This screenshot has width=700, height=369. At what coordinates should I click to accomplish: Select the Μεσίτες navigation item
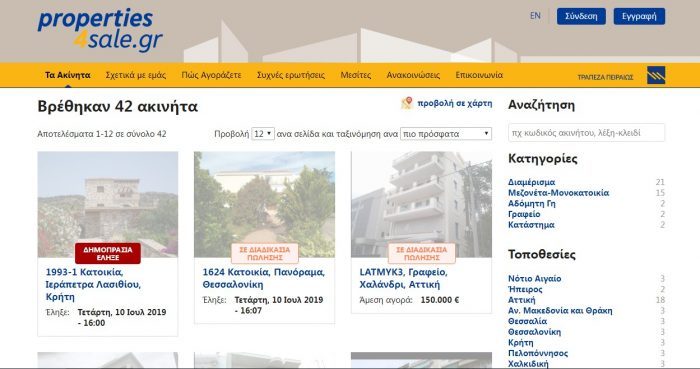(355, 75)
